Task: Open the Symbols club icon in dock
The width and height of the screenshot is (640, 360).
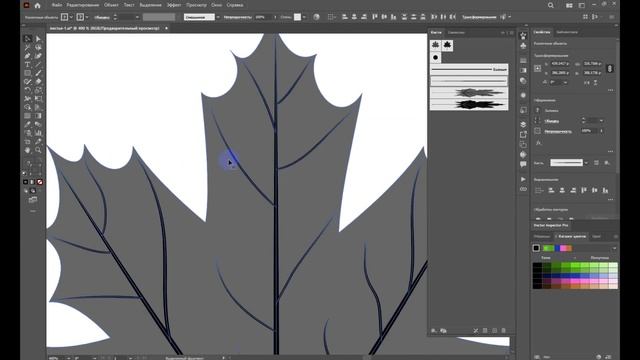Action: (x=523, y=46)
